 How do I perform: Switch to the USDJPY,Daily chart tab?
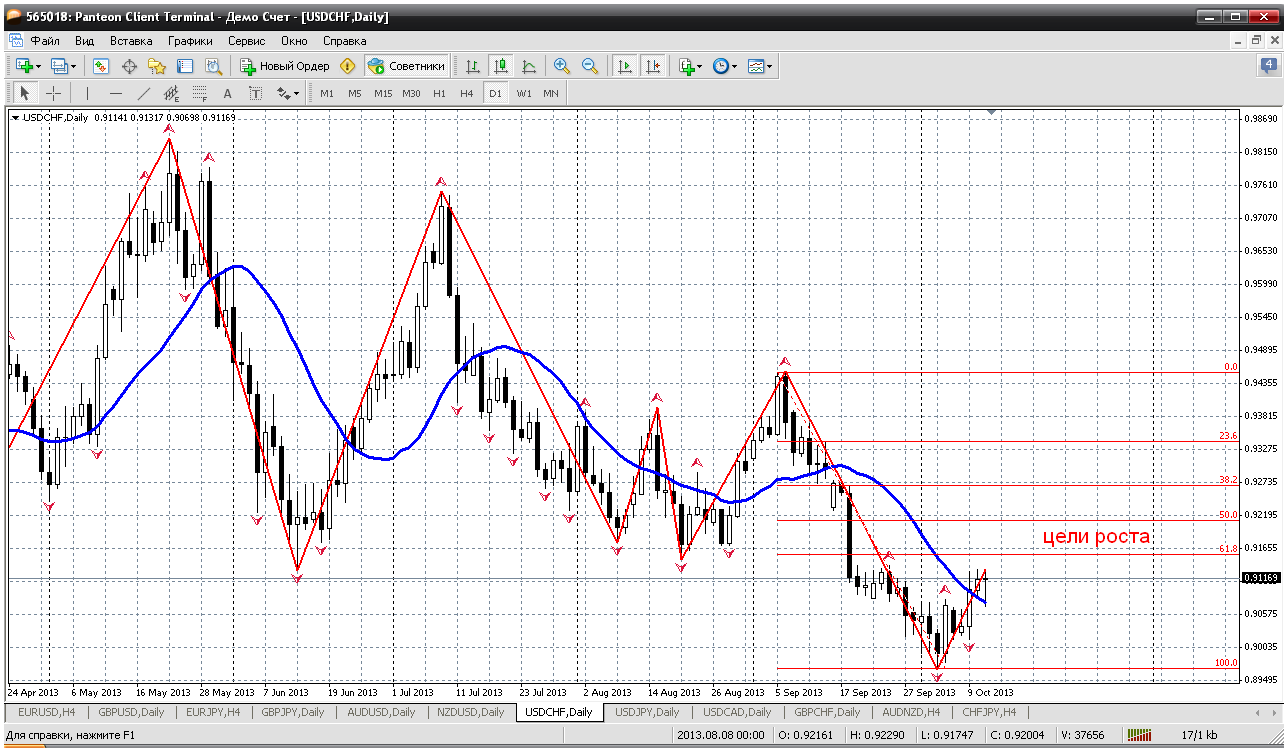click(x=647, y=712)
